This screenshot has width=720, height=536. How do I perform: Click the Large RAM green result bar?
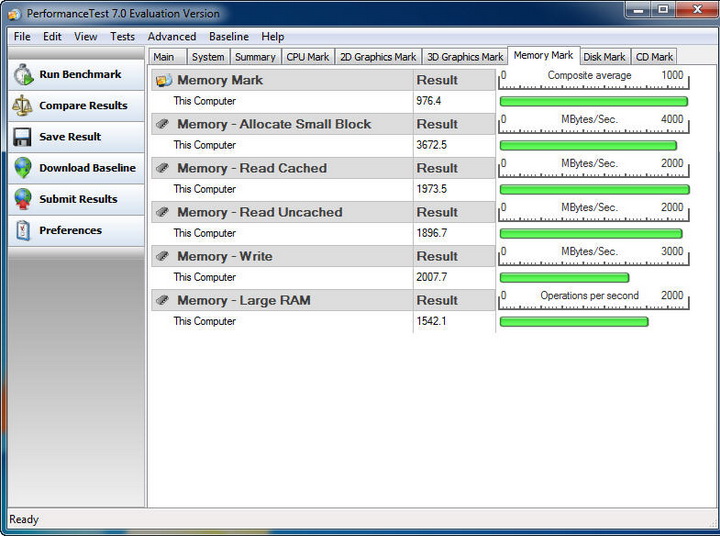tap(574, 322)
